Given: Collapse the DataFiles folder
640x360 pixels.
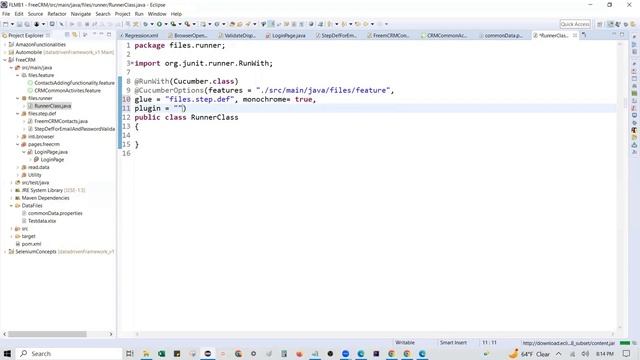Looking at the screenshot, I should click(x=11, y=206).
